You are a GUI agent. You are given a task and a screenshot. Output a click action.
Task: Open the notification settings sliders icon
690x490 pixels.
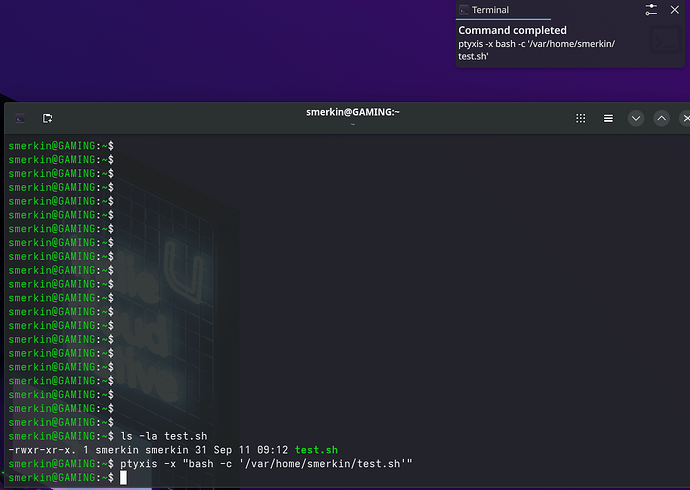click(x=651, y=10)
